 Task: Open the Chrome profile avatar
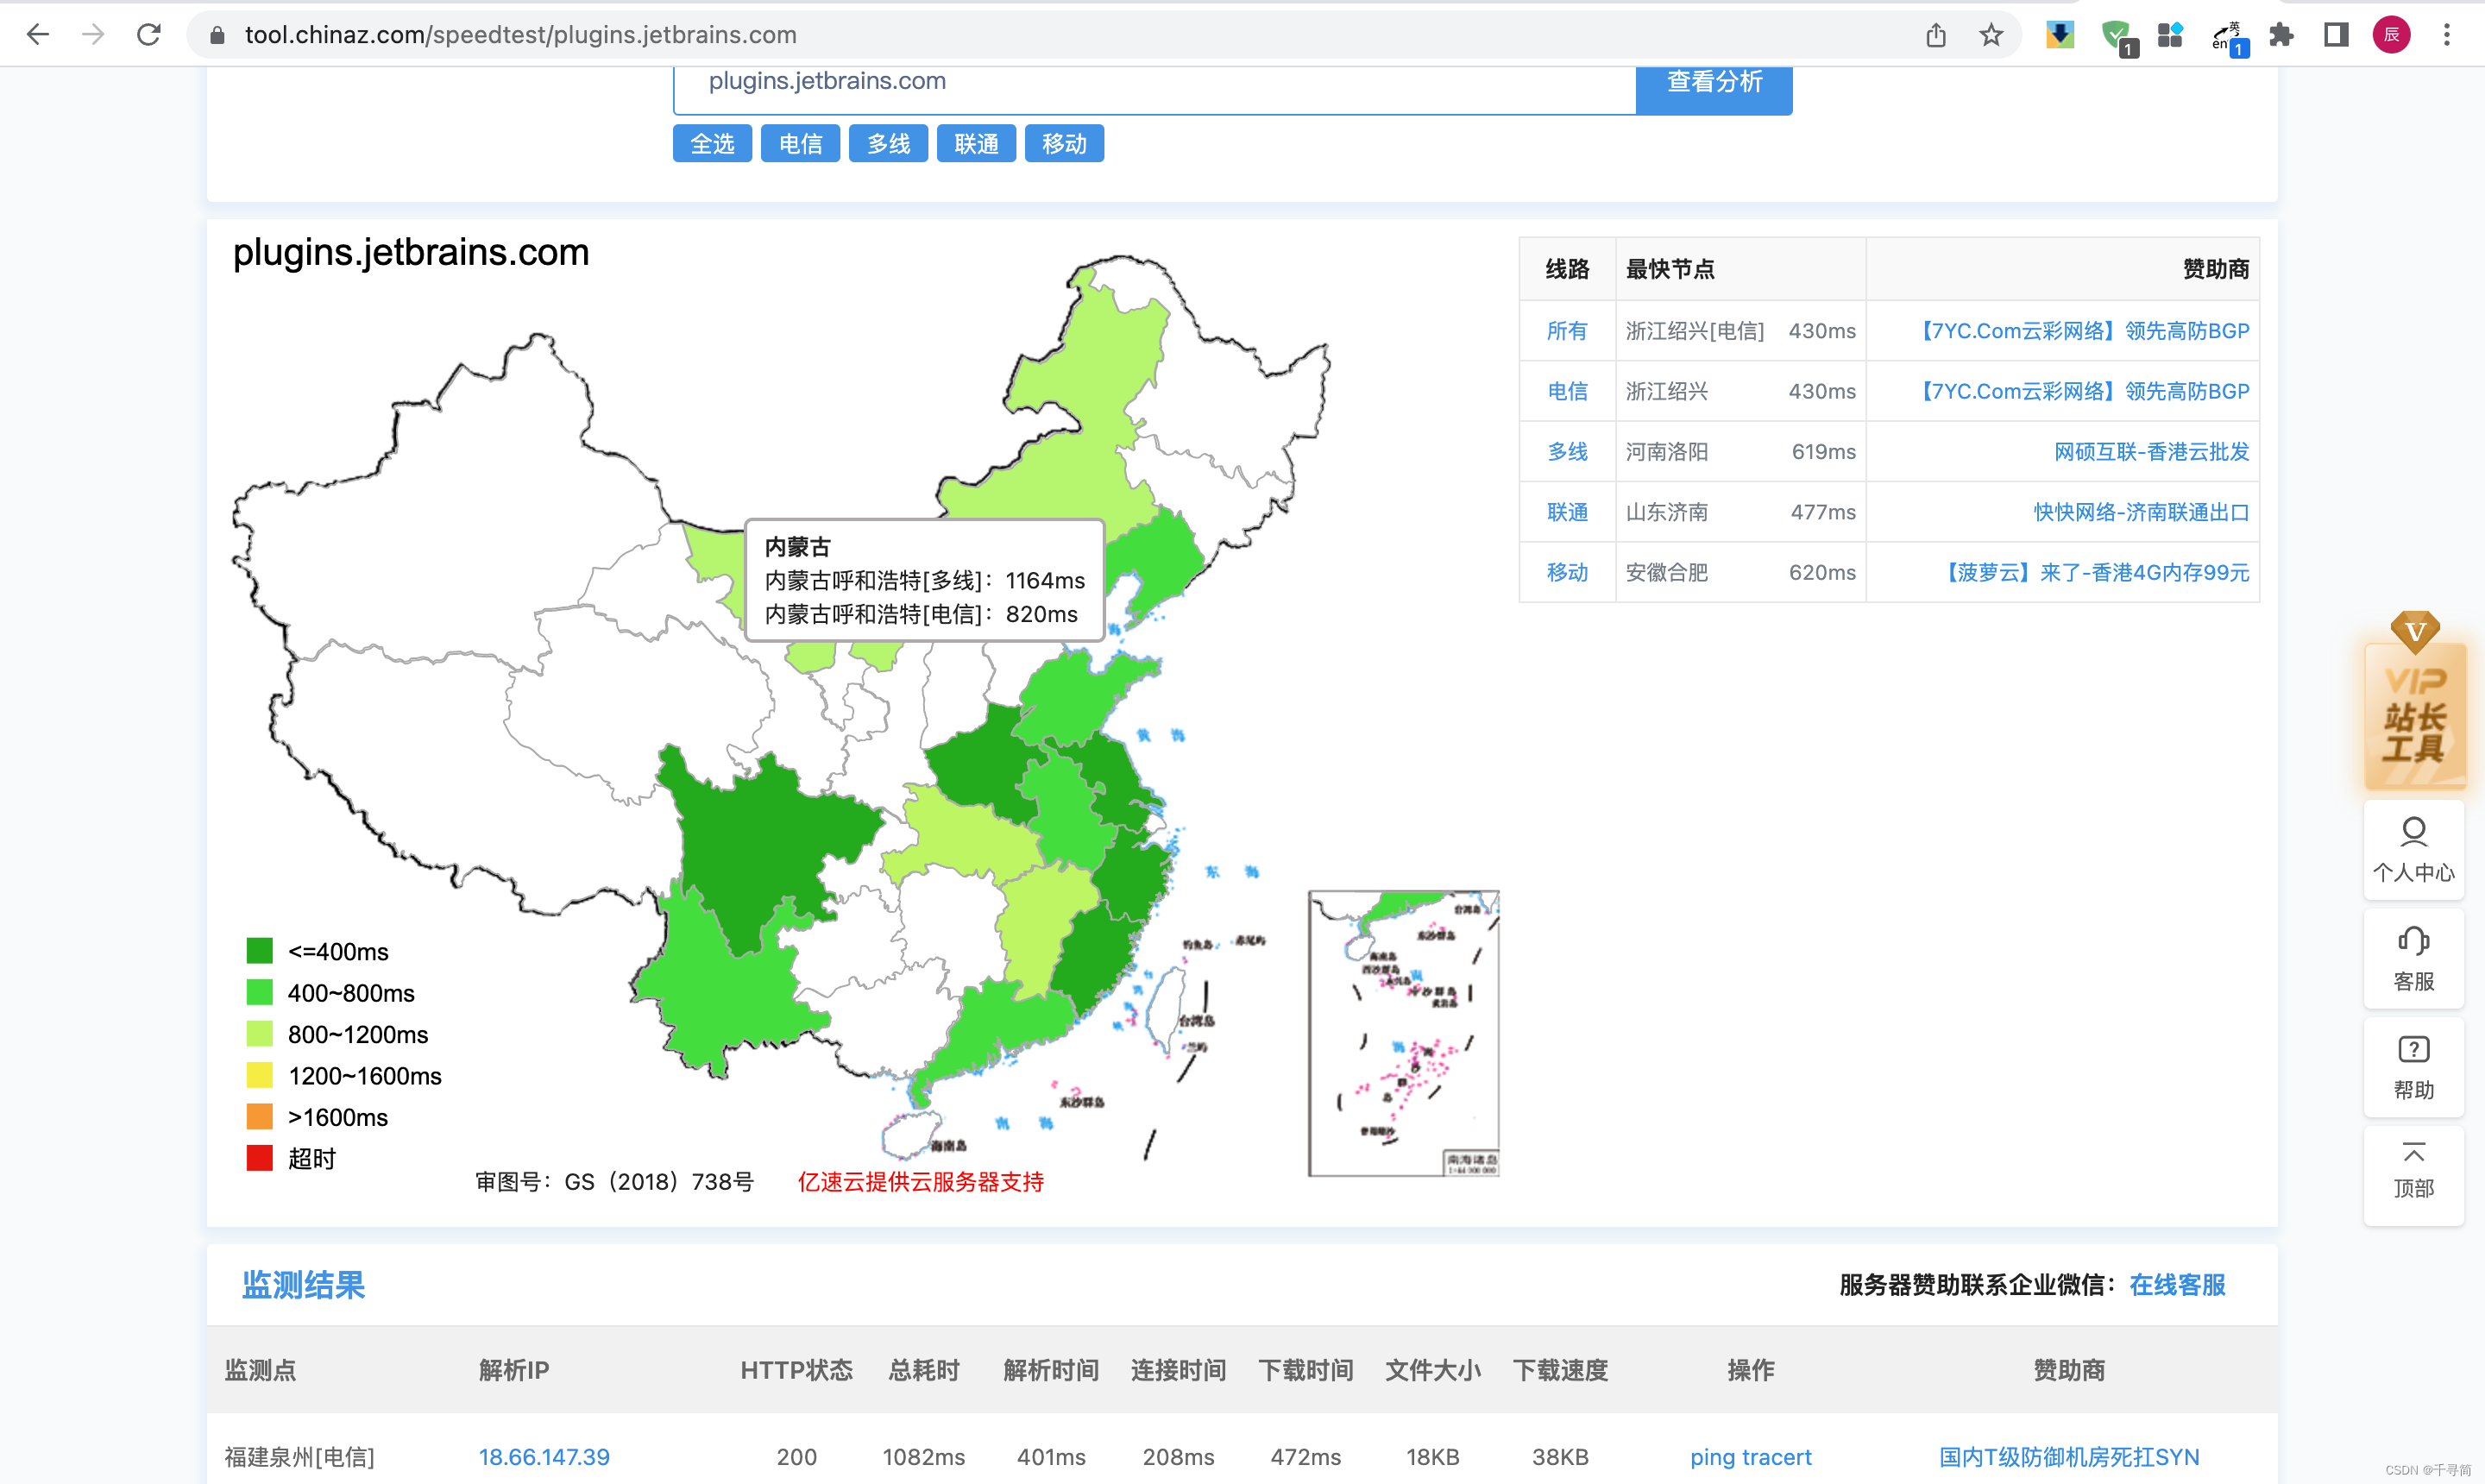coord(2391,35)
